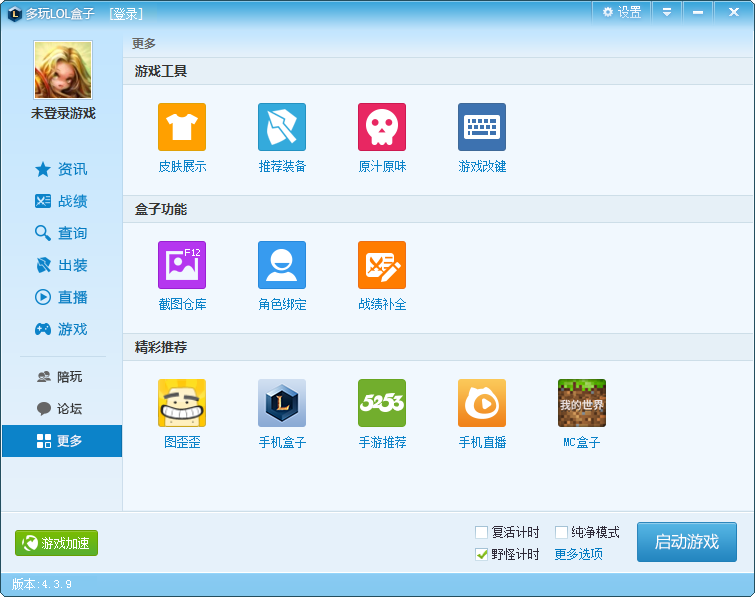This screenshot has height=597, width=755.
Task: Open the 手机直播 mobile live stream app
Action: pos(482,404)
